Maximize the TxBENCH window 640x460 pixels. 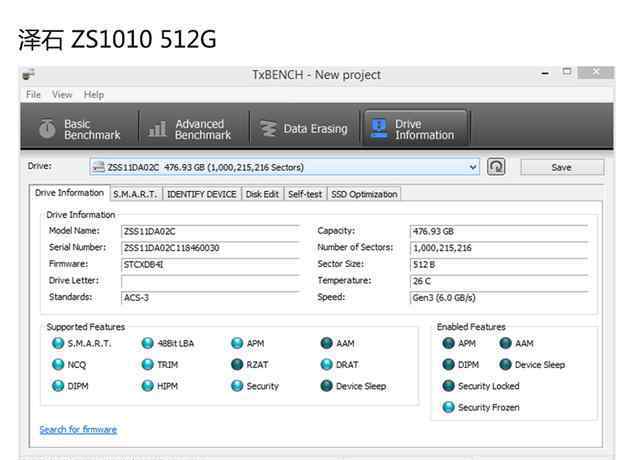click(567, 72)
